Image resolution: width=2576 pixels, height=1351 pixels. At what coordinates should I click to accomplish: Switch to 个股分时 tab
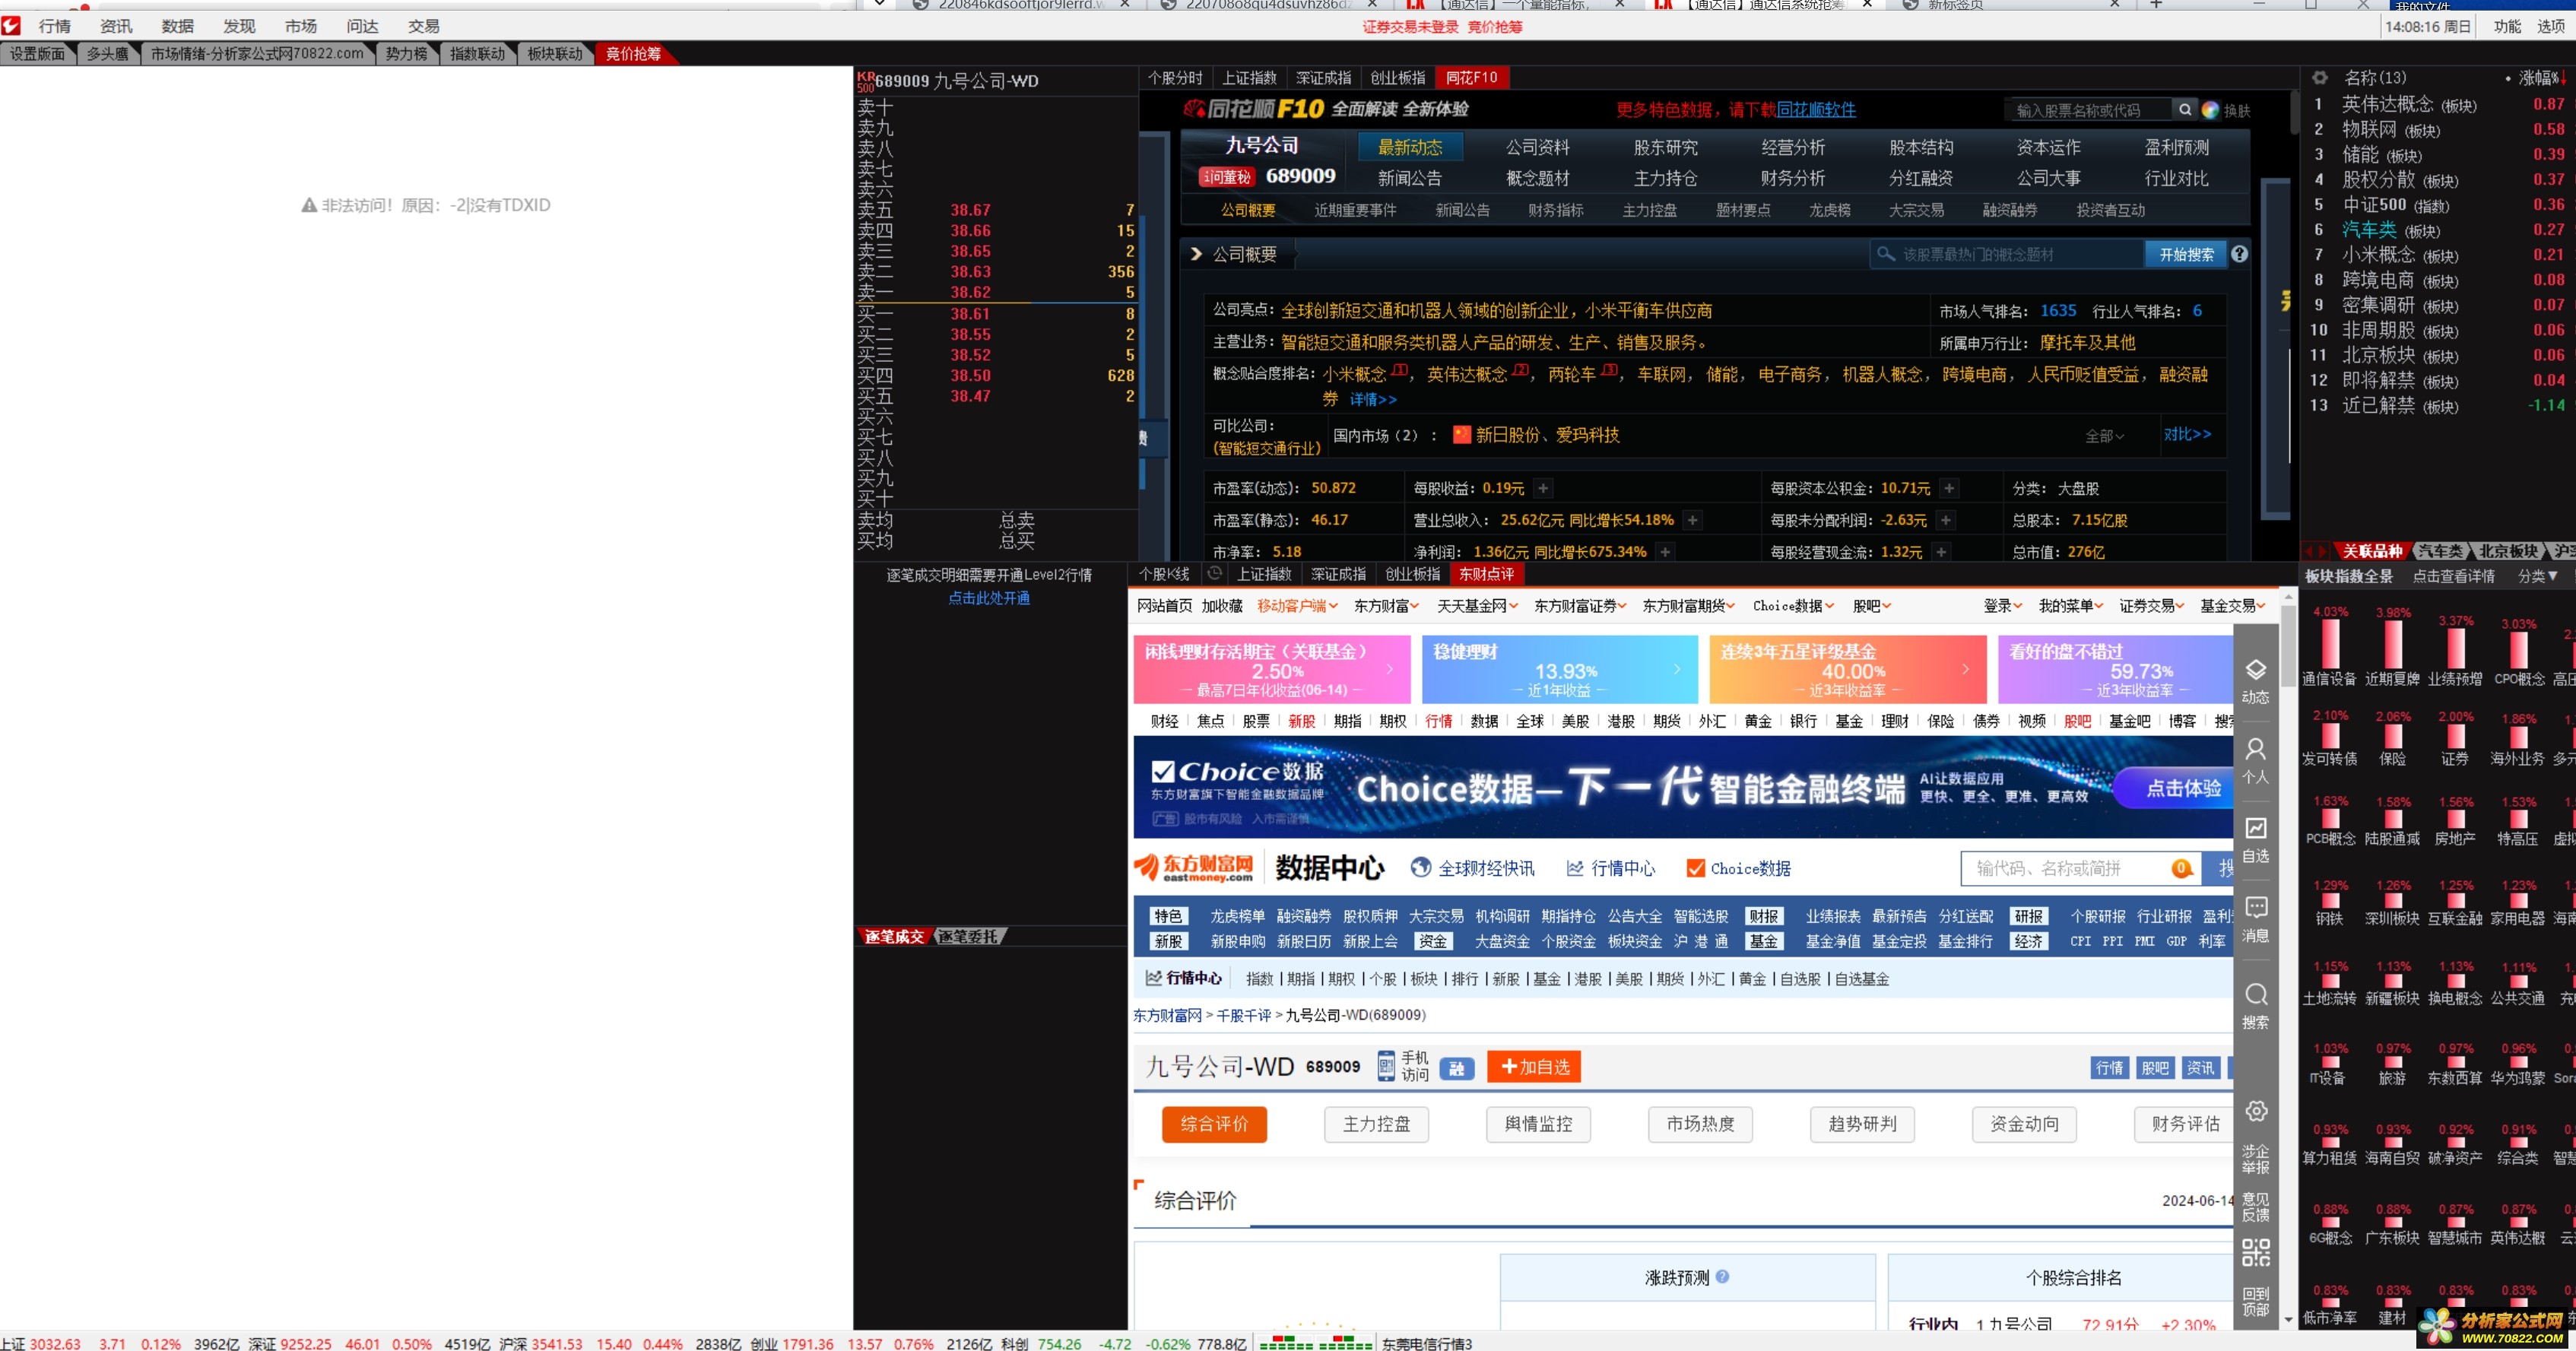pos(1175,78)
